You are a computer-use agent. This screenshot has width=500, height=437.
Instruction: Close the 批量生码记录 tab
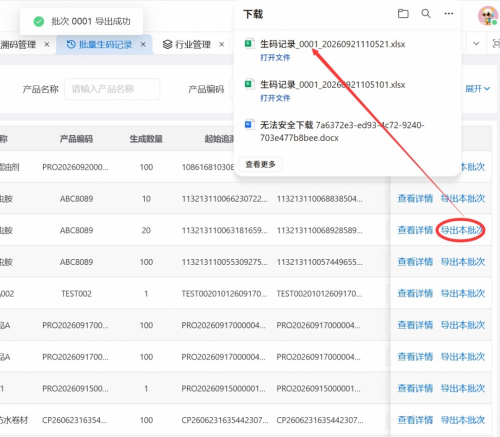pos(143,44)
